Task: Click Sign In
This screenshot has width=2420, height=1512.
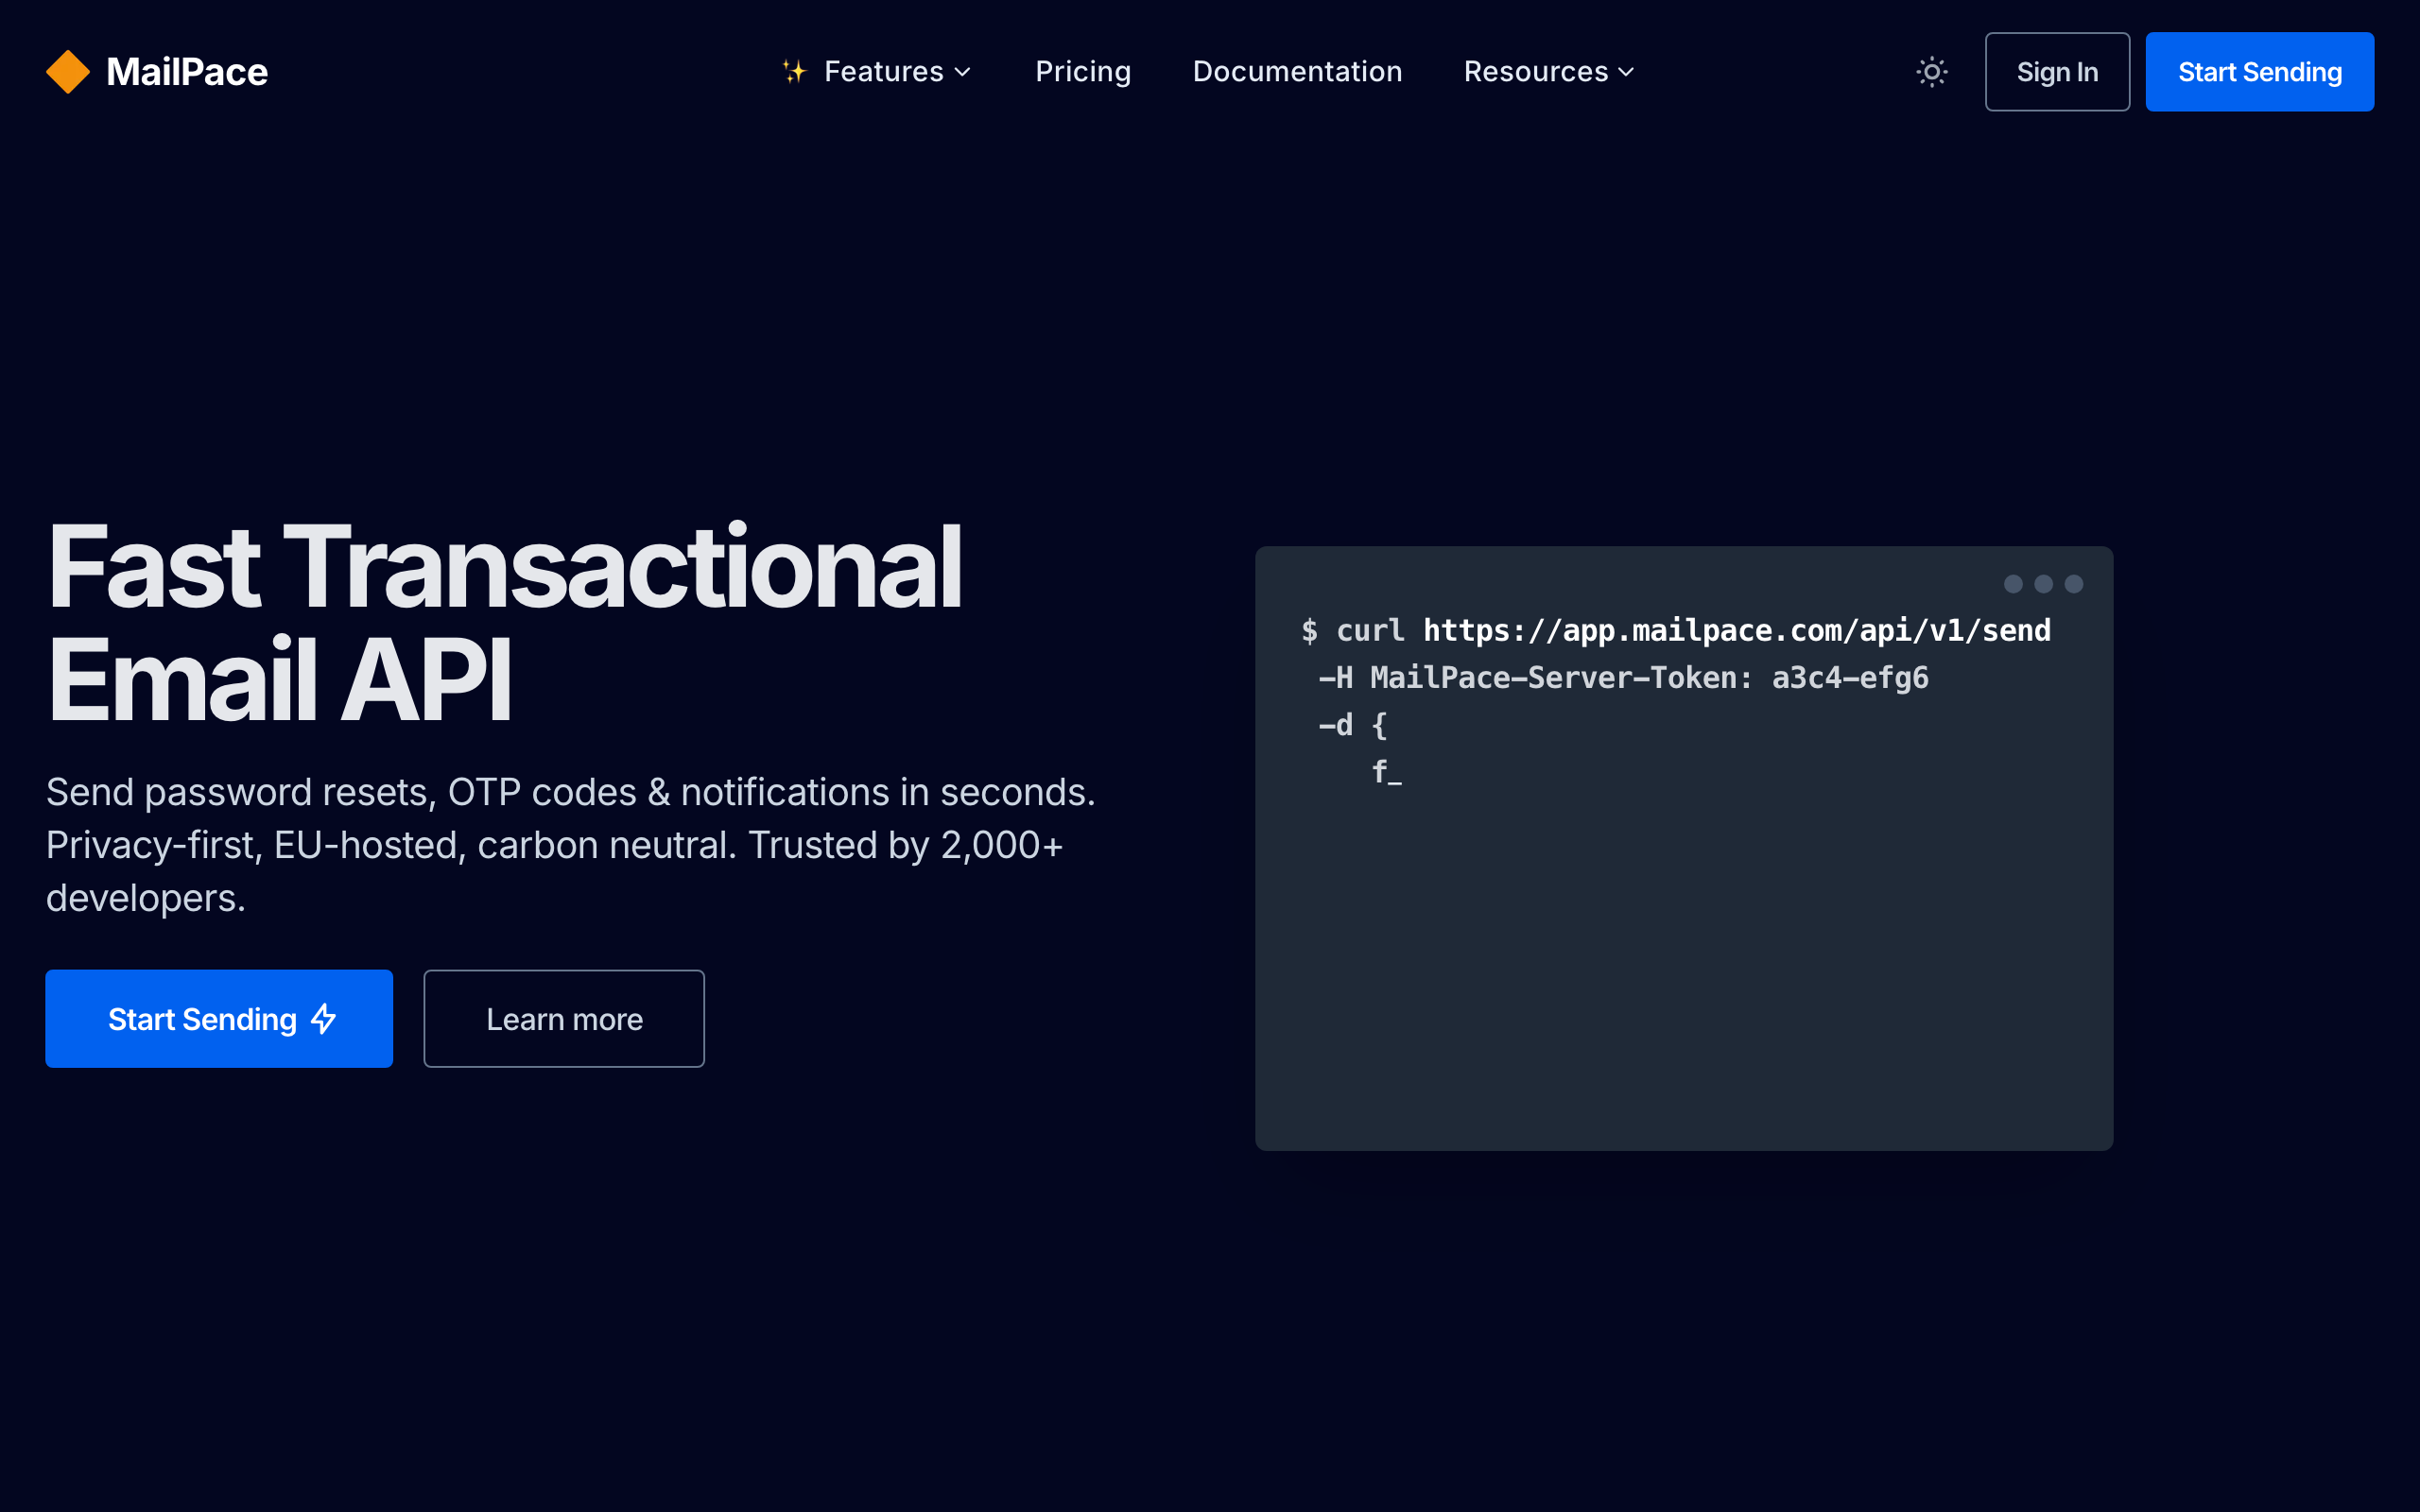Action: pyautogui.click(x=2057, y=71)
